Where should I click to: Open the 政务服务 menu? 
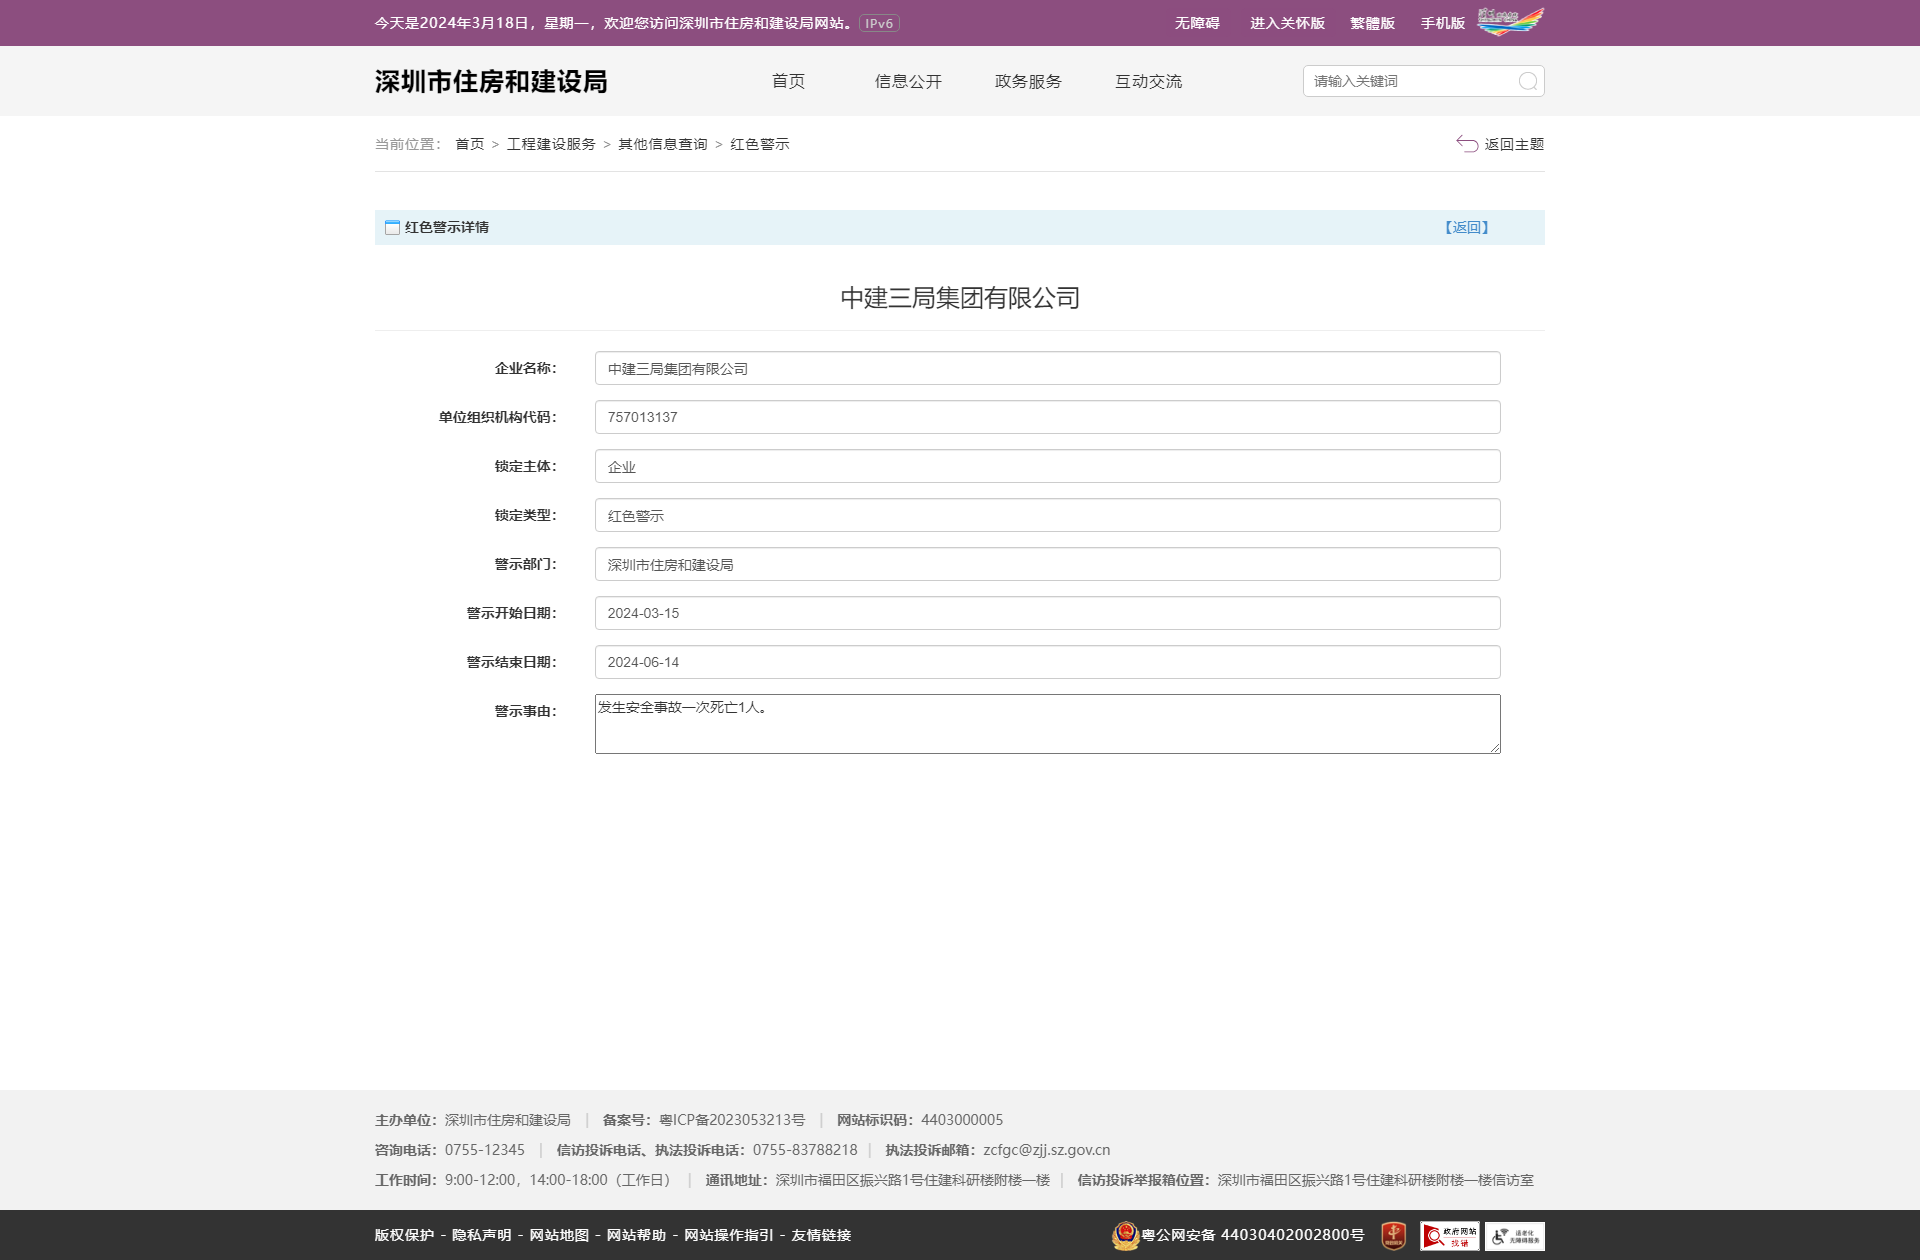click(x=1027, y=81)
